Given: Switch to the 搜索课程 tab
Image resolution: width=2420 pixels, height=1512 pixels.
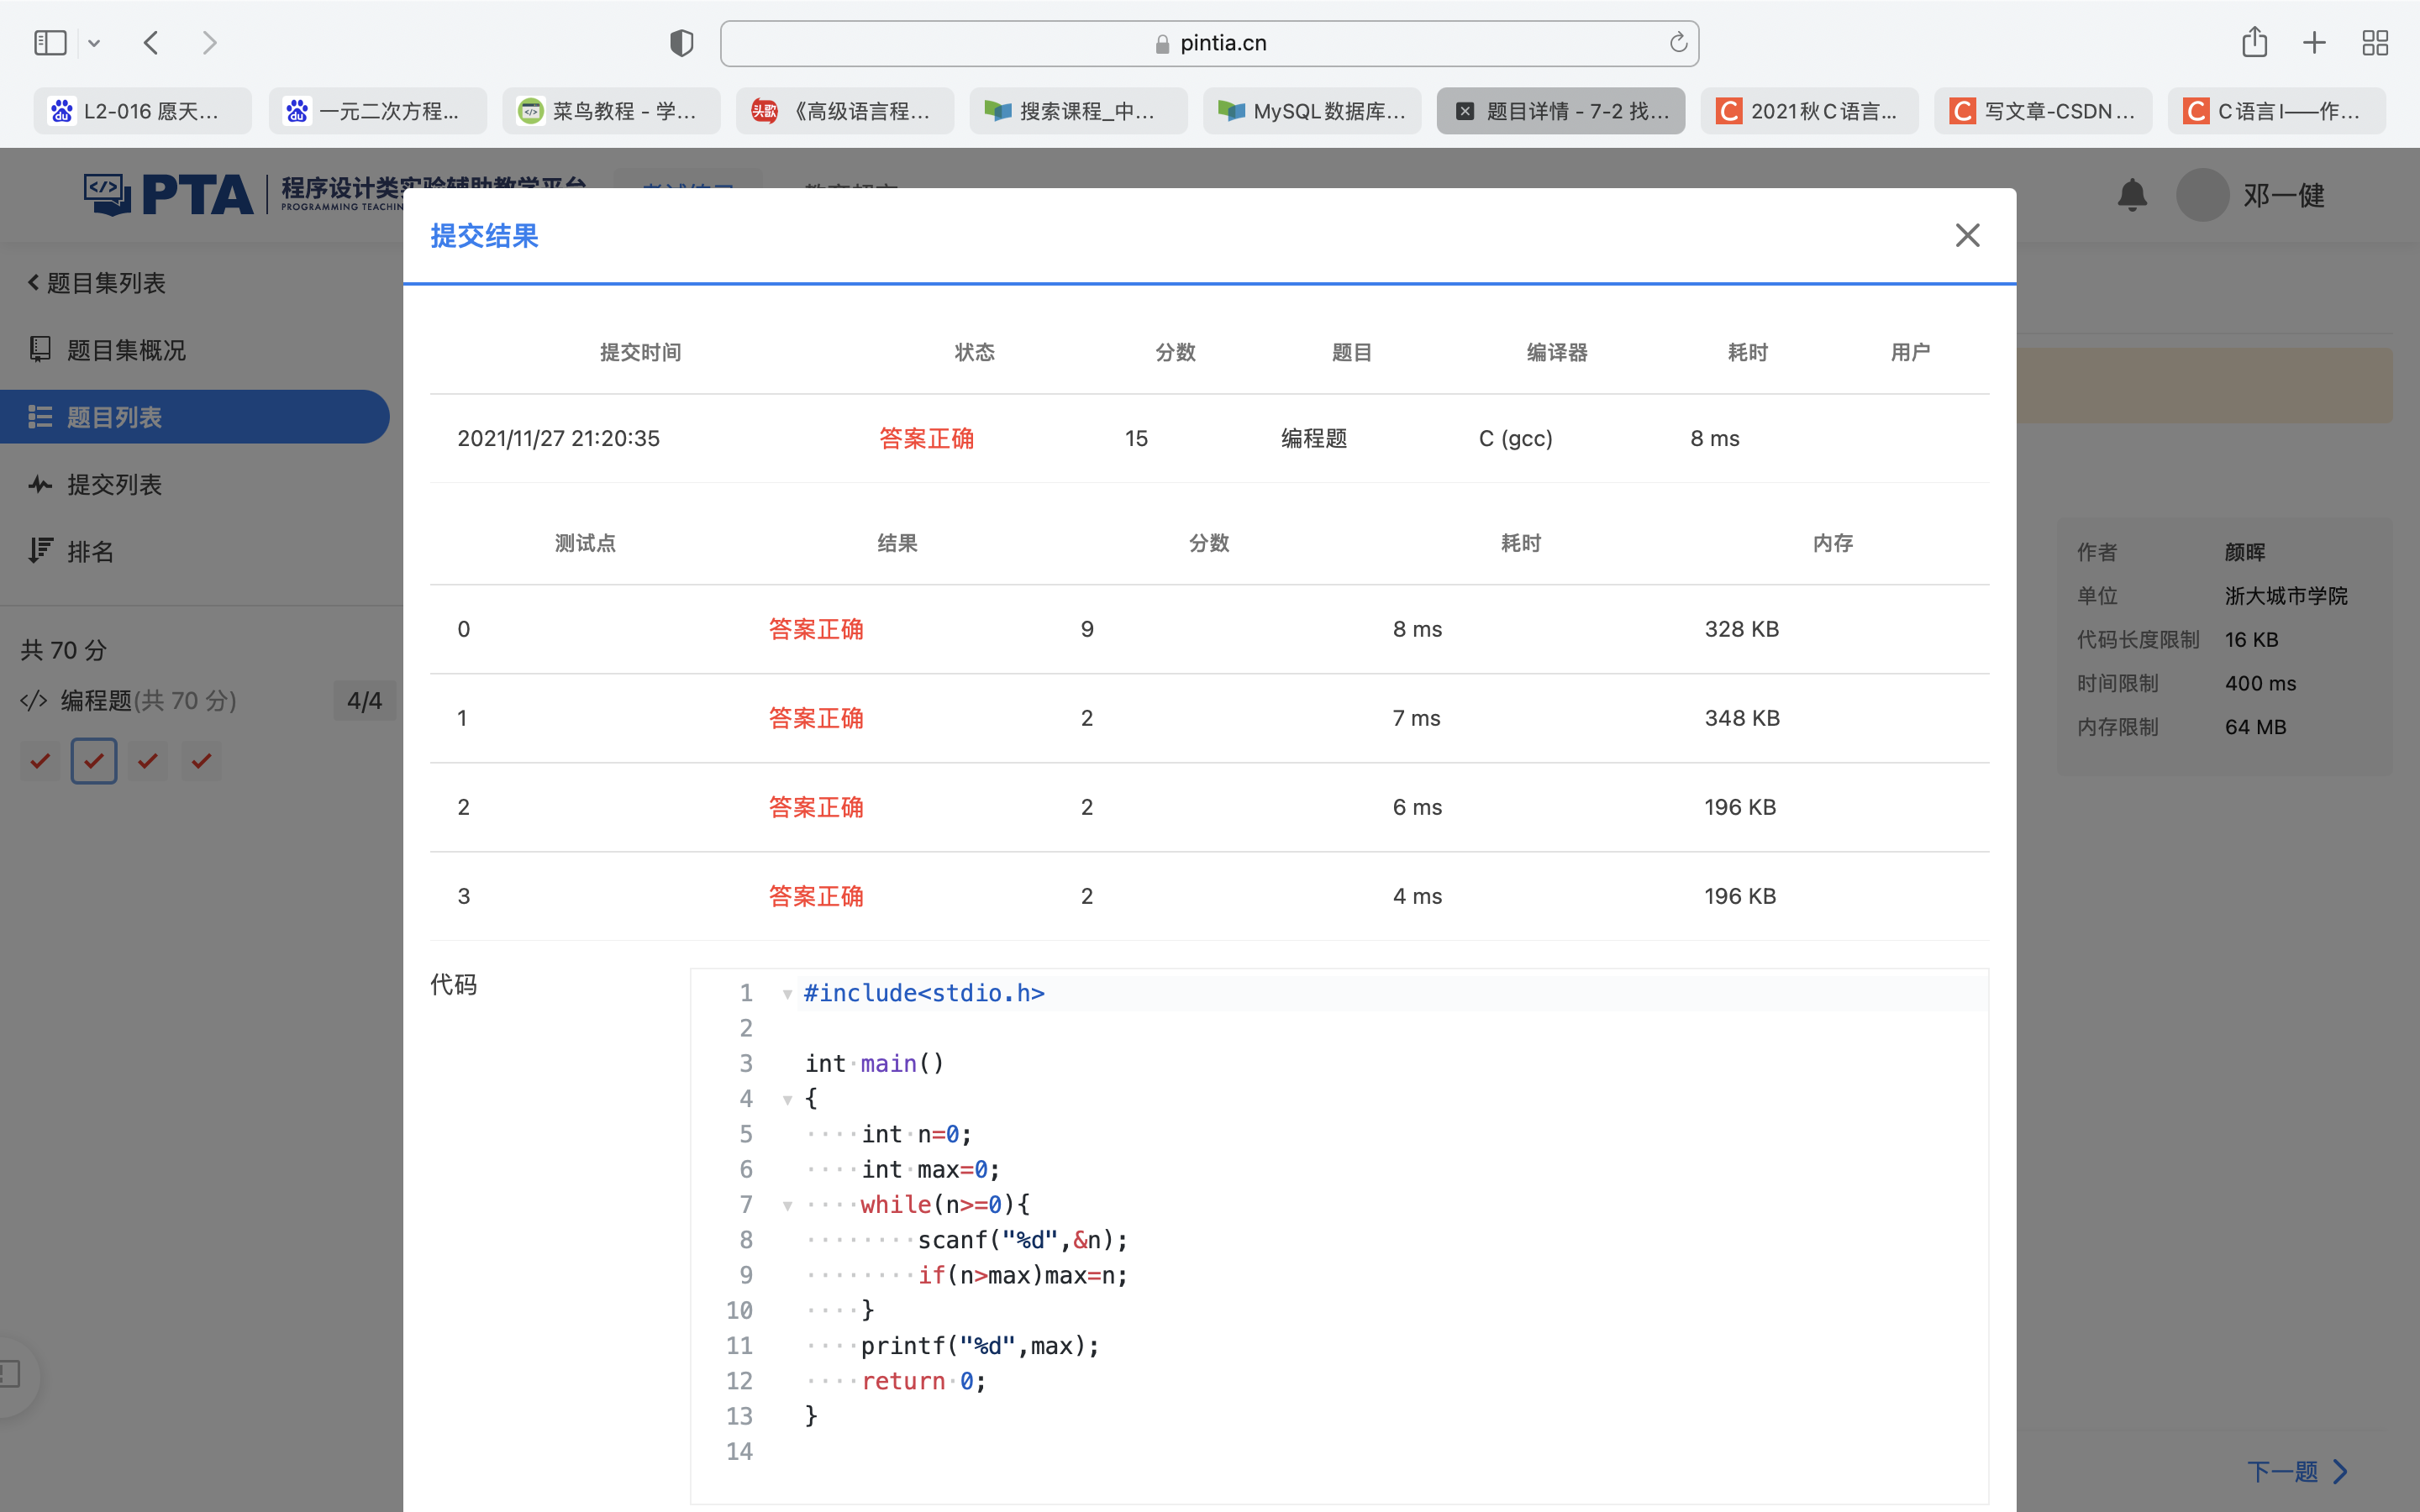Looking at the screenshot, I should click(1078, 111).
